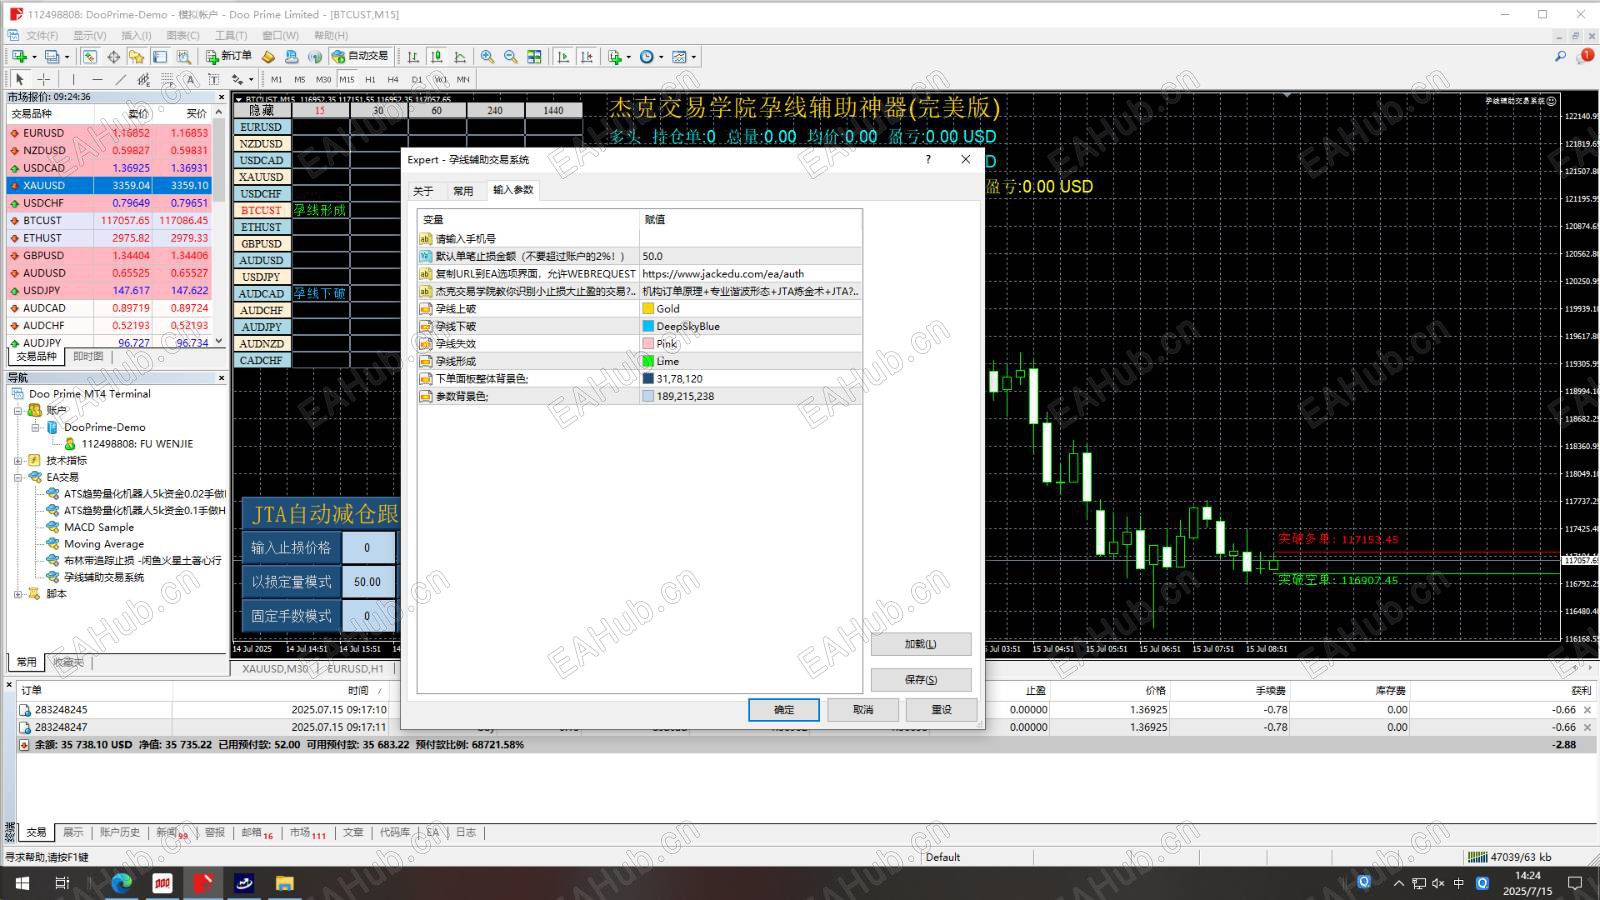Screen dimensions: 1600x900
Task: Open the periodicity clock dropdown arrow
Action: click(x=661, y=57)
